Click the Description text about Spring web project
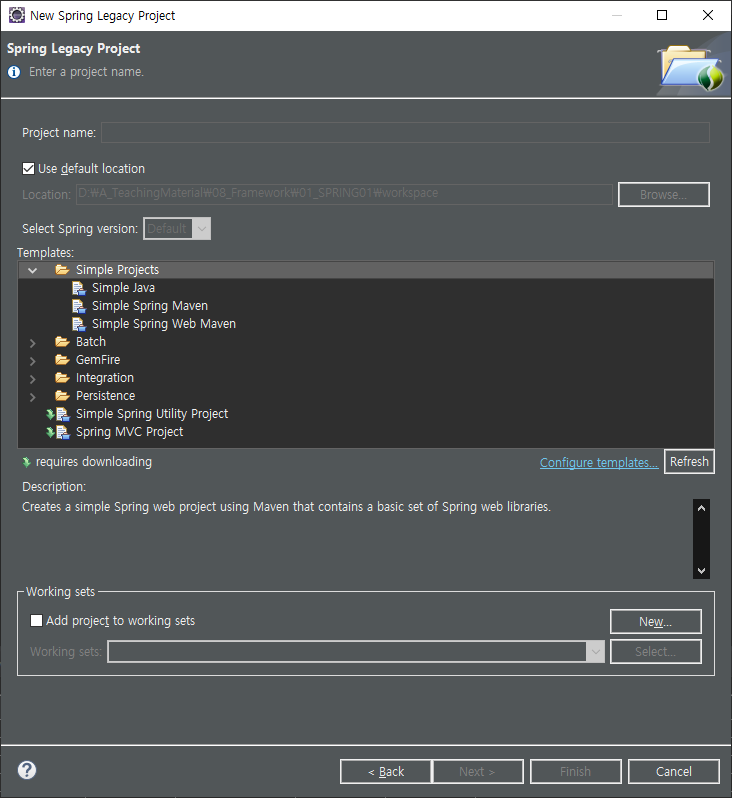The width and height of the screenshot is (732, 798). tap(287, 507)
